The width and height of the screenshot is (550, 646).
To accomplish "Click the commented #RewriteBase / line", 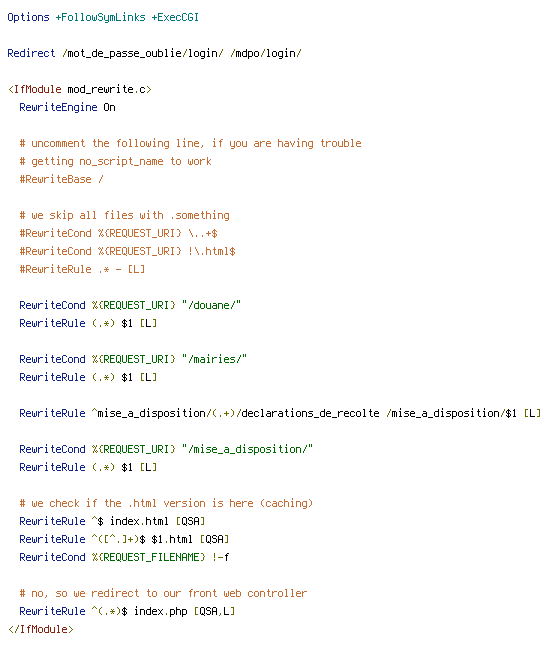I will 61,179.
